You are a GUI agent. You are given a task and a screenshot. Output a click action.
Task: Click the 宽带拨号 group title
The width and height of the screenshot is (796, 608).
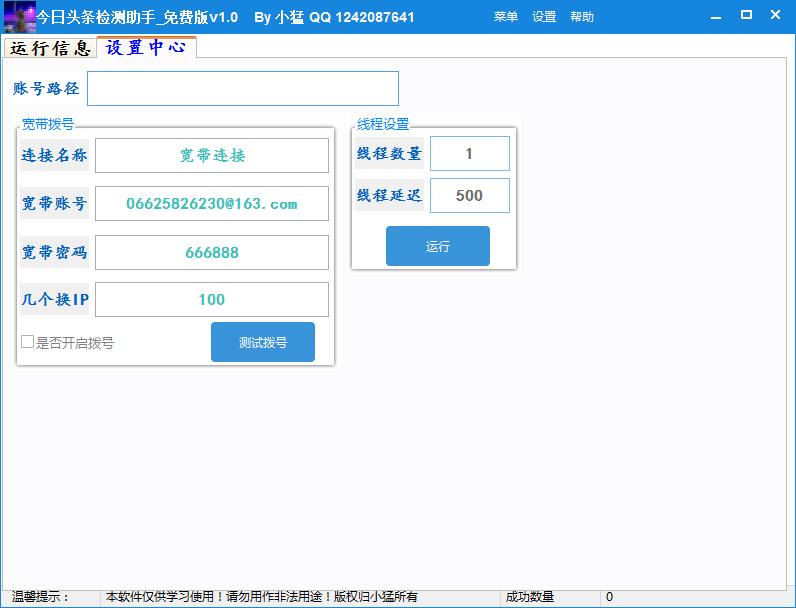pos(48,124)
